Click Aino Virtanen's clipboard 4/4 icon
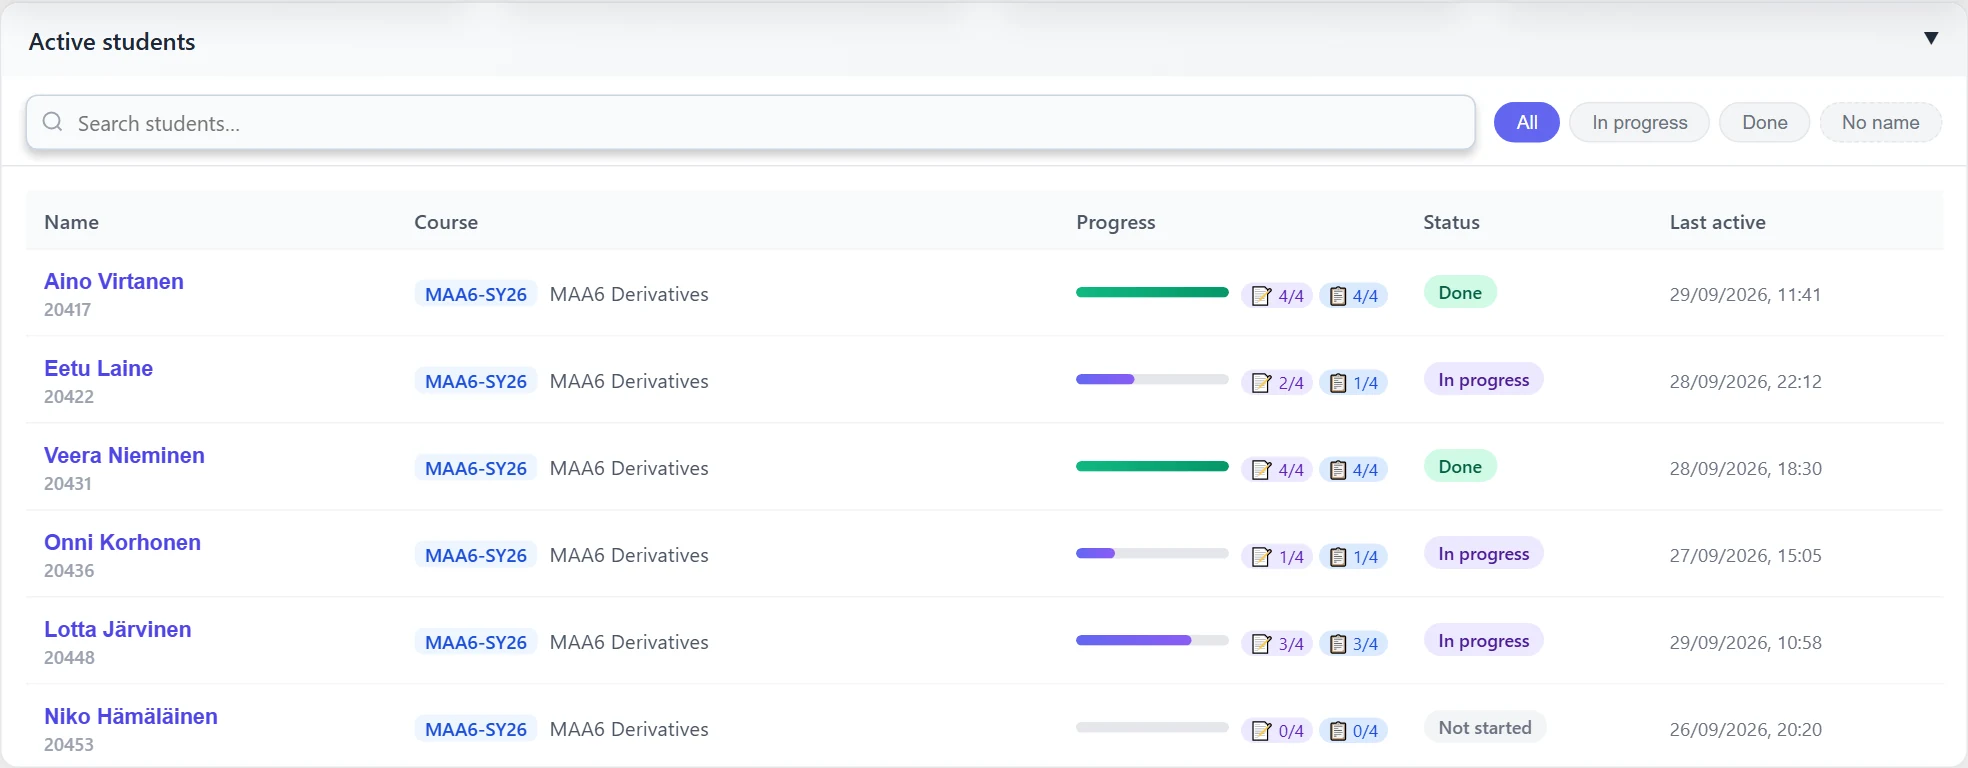The height and width of the screenshot is (768, 1968). (x=1338, y=296)
